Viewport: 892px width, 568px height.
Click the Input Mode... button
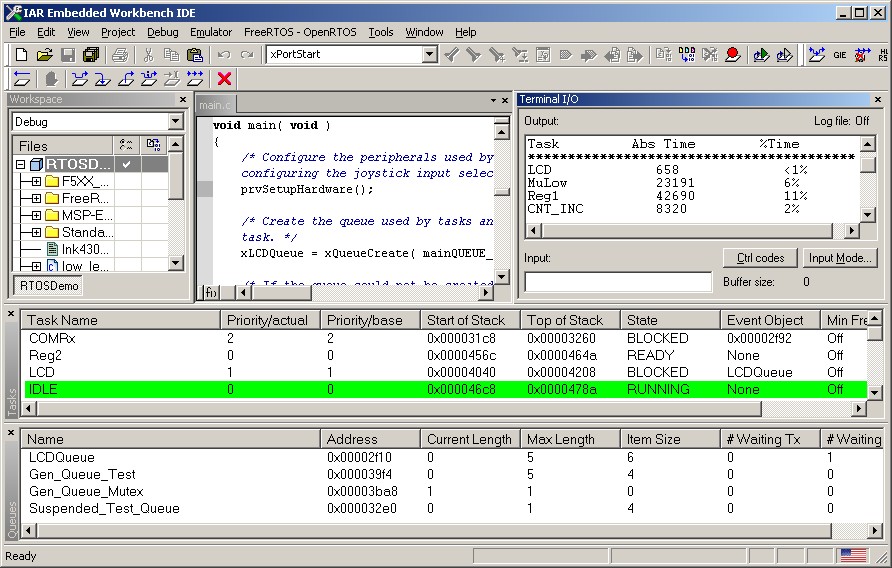(840, 258)
